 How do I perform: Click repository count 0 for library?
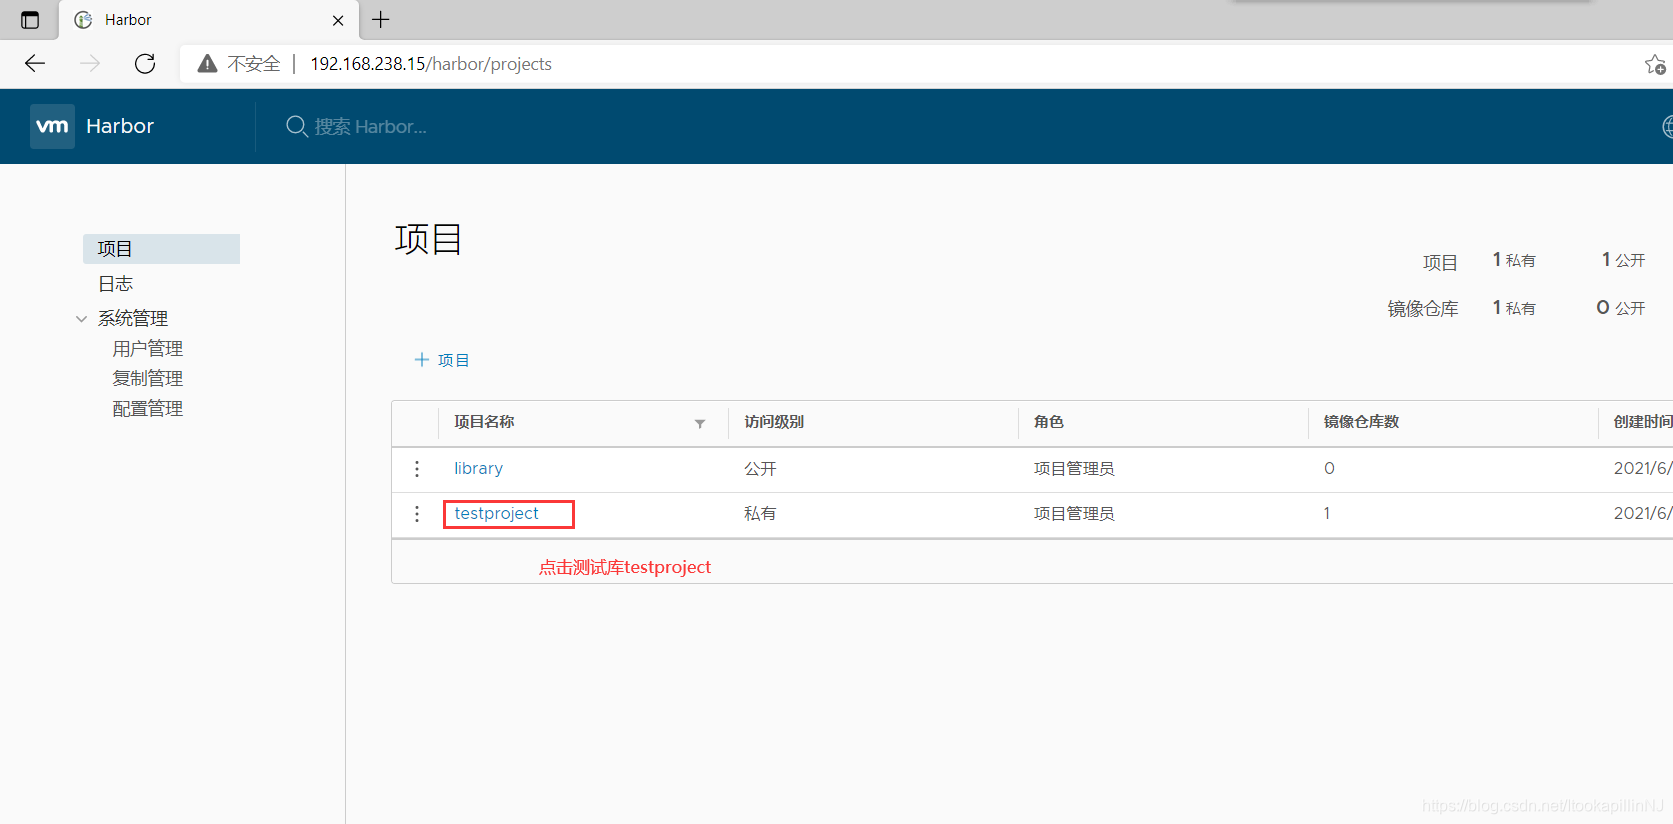[1329, 468]
